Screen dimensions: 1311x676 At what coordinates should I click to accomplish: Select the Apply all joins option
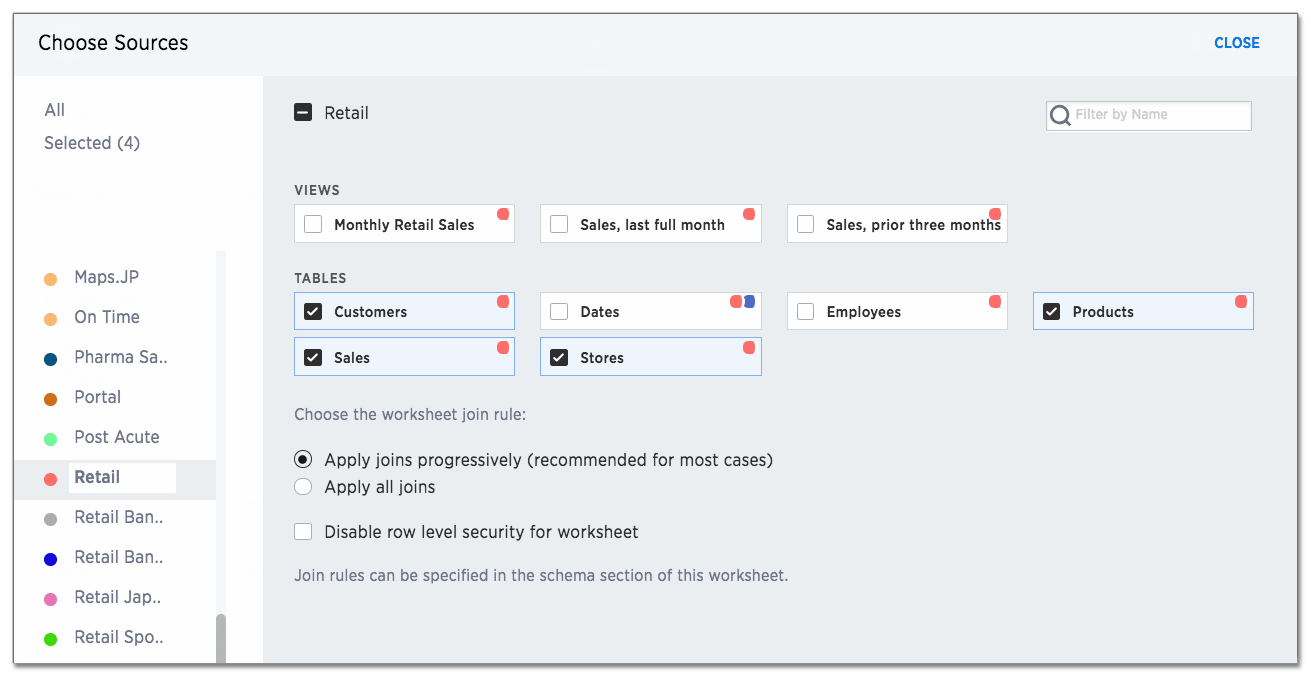(303, 487)
